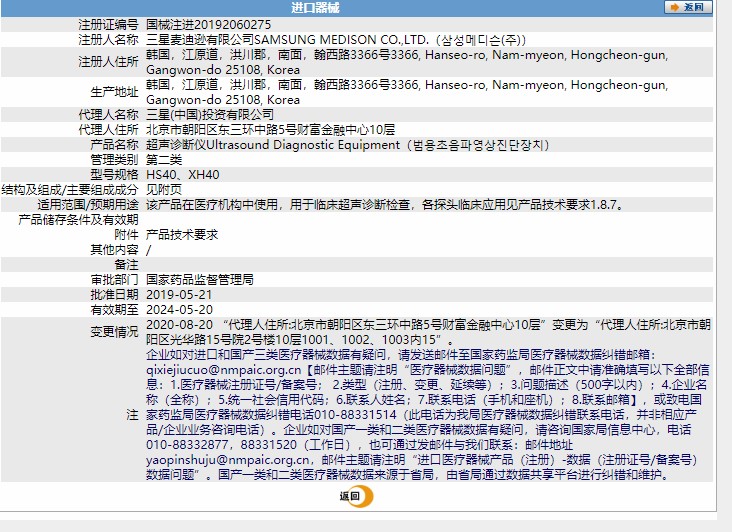Select registrant name SAMSUNG MEDISON CO.,LTD.

pyautogui.click(x=341, y=40)
